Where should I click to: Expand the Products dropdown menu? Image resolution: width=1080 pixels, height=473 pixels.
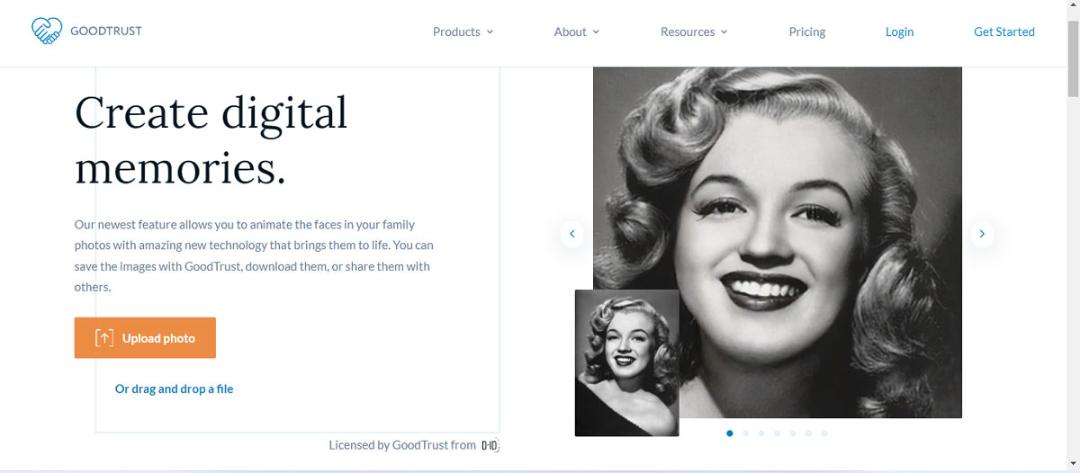[x=463, y=32]
